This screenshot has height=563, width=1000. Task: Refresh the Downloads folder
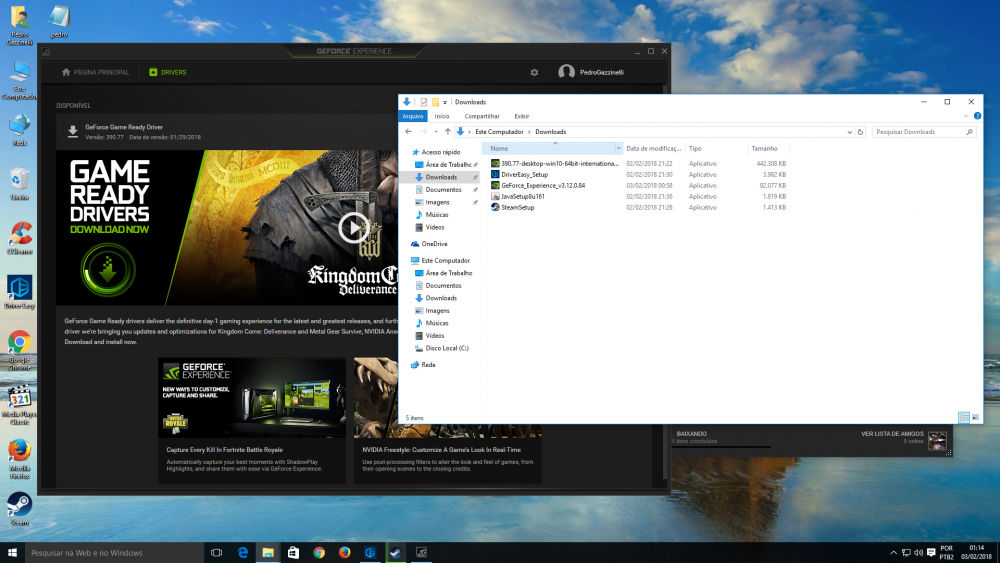click(860, 132)
